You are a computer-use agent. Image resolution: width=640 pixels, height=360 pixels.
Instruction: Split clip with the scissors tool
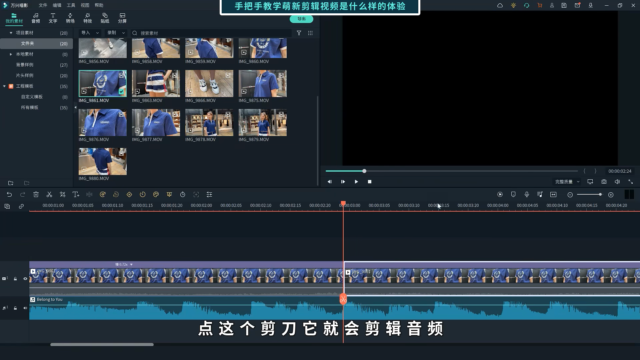49,195
